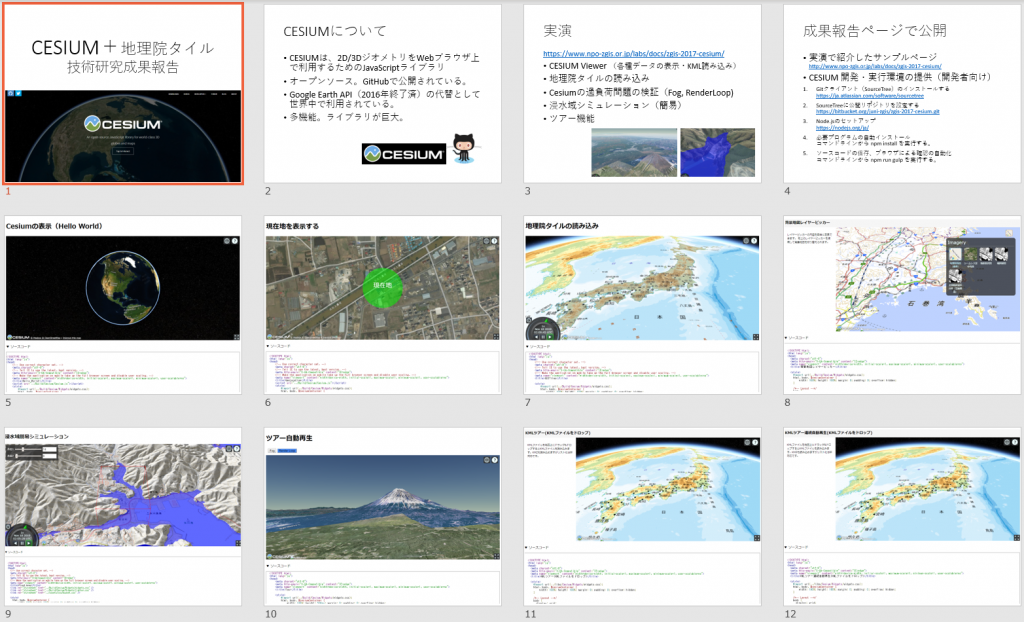The width and height of the screenshot is (1024, 622).
Task: Click the Twitter icon on the title slide
Action: click(18, 93)
